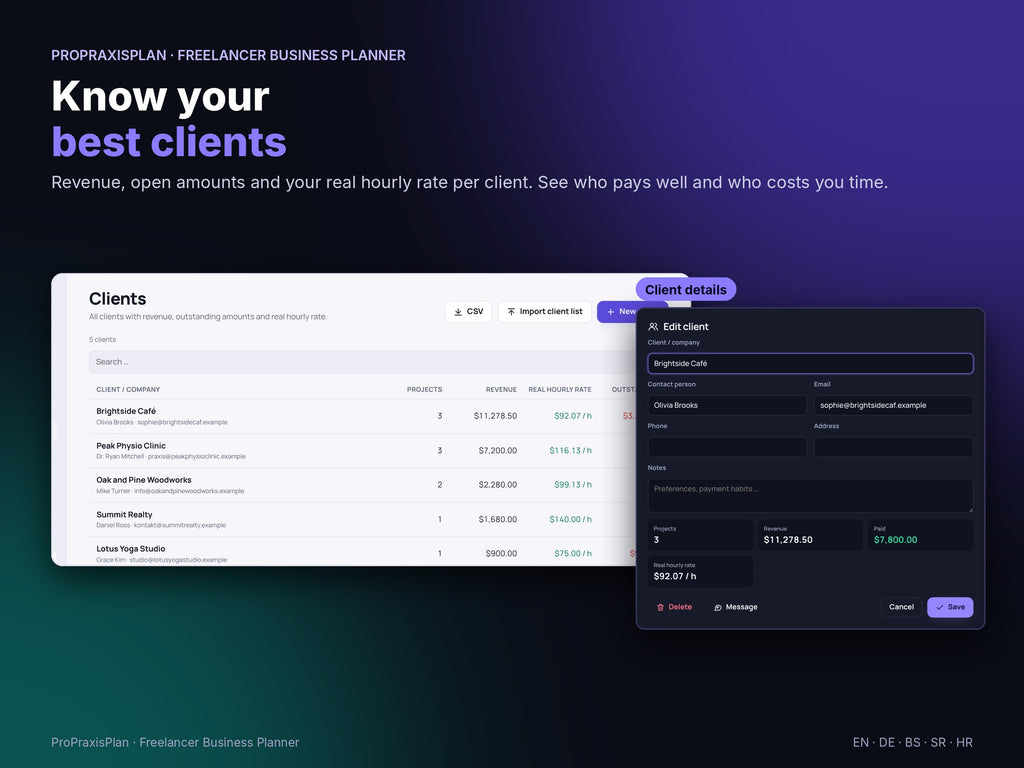Click the empty Phone field
This screenshot has width=1024, height=768.
point(727,447)
